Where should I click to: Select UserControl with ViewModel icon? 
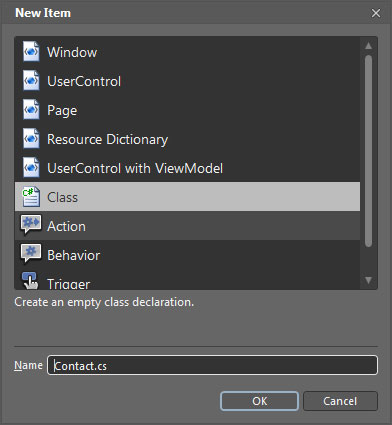click(31, 168)
